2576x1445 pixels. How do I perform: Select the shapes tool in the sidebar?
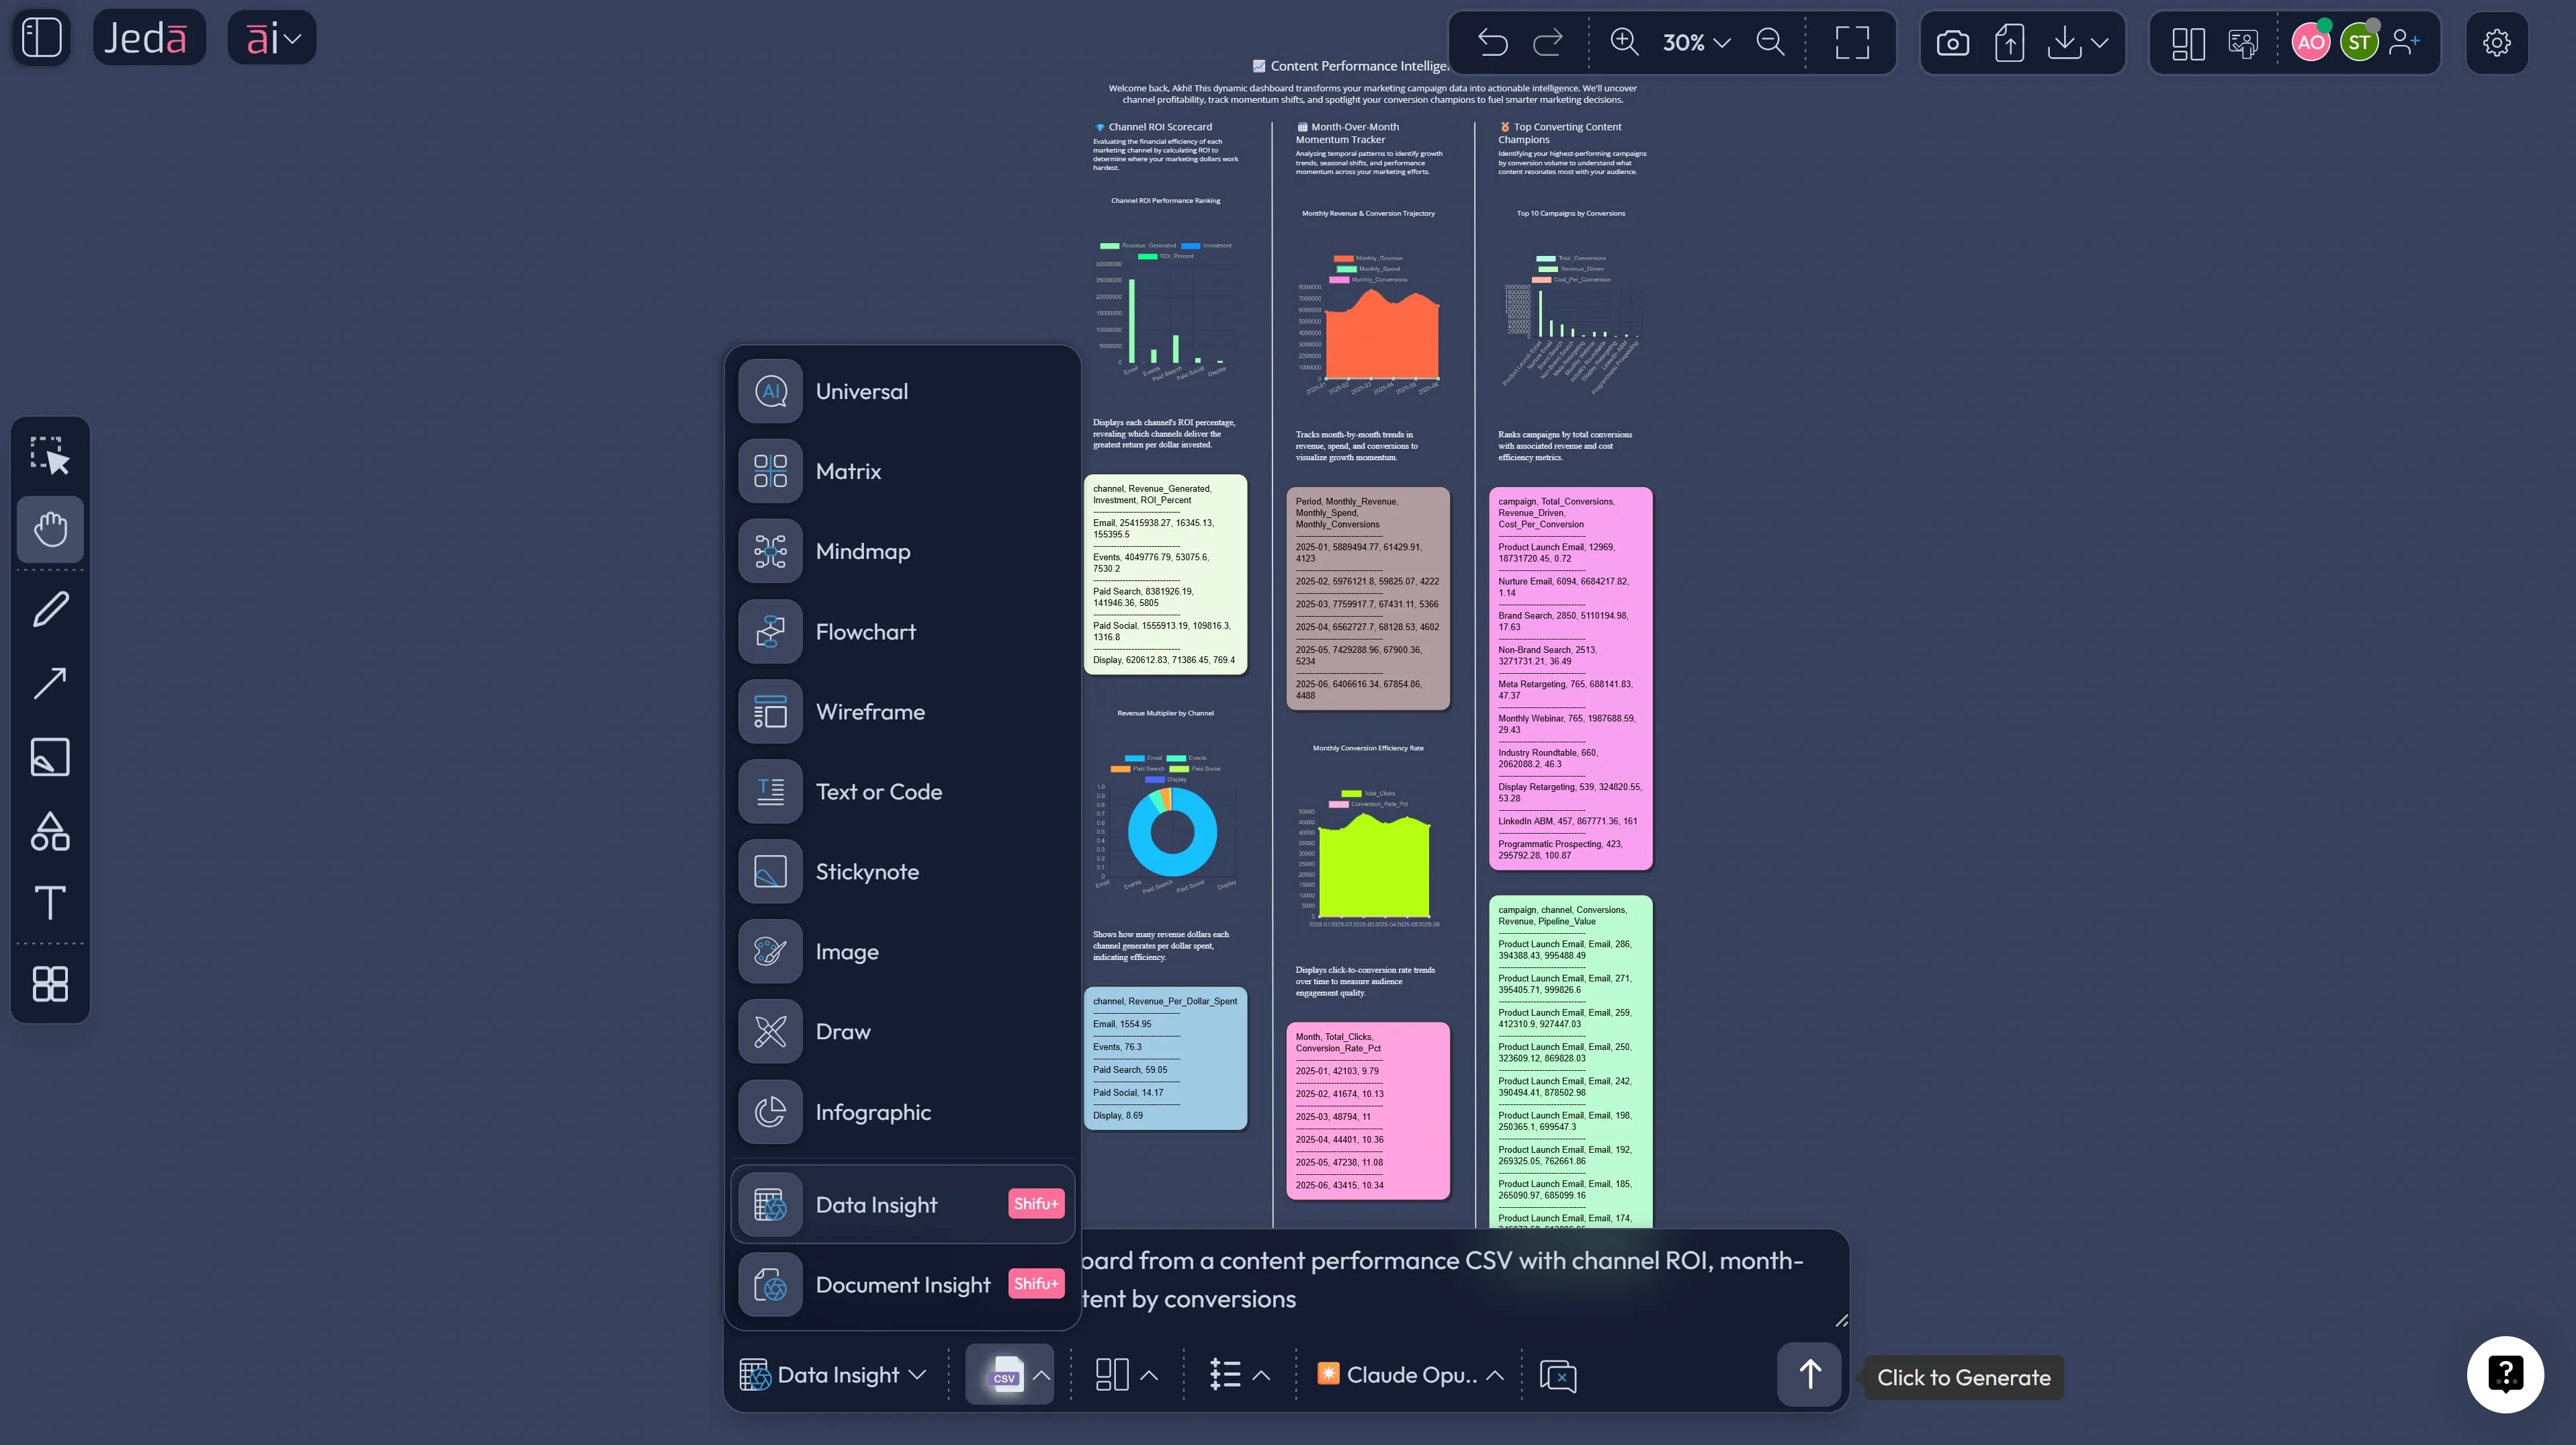tap(49, 831)
